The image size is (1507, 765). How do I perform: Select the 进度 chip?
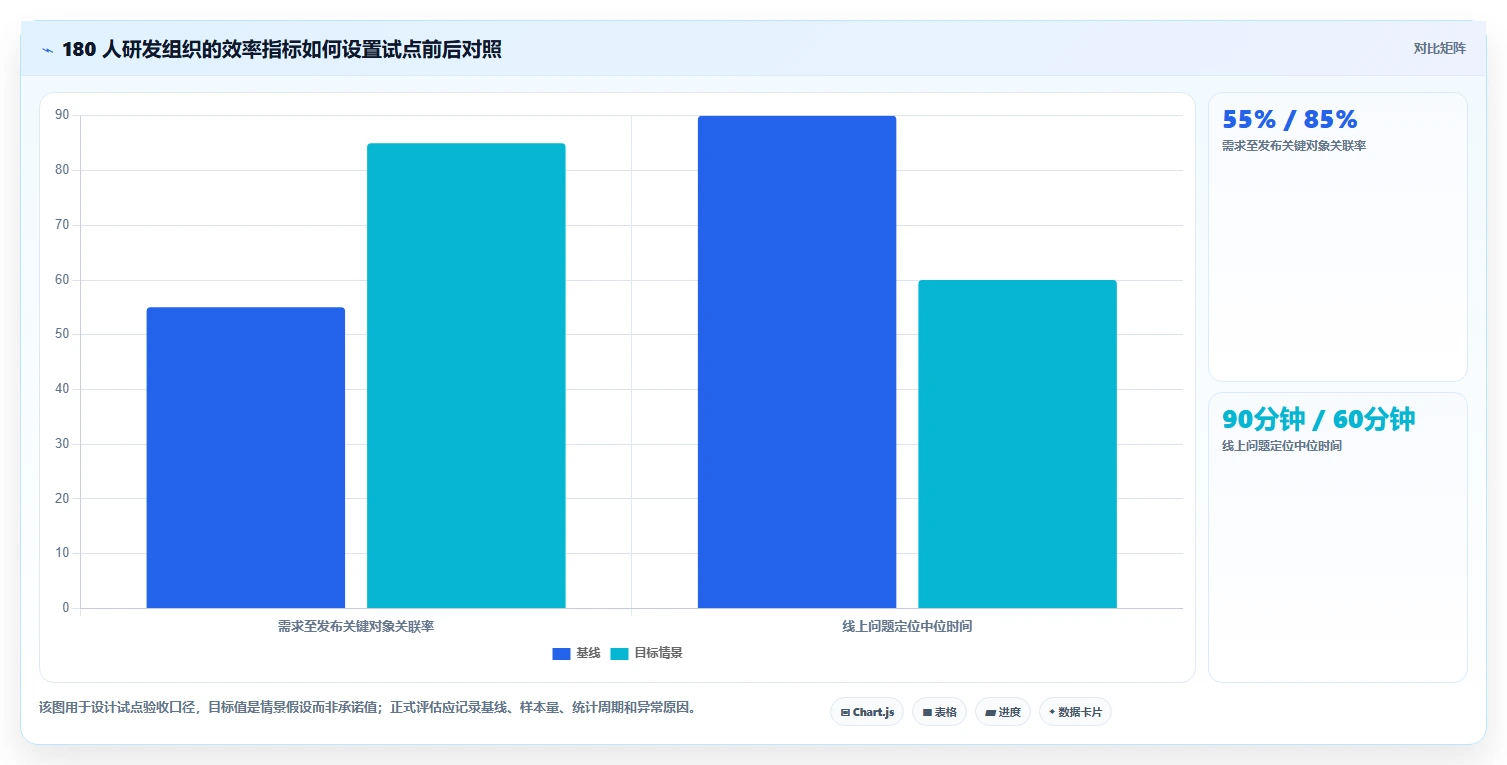tap(1002, 712)
